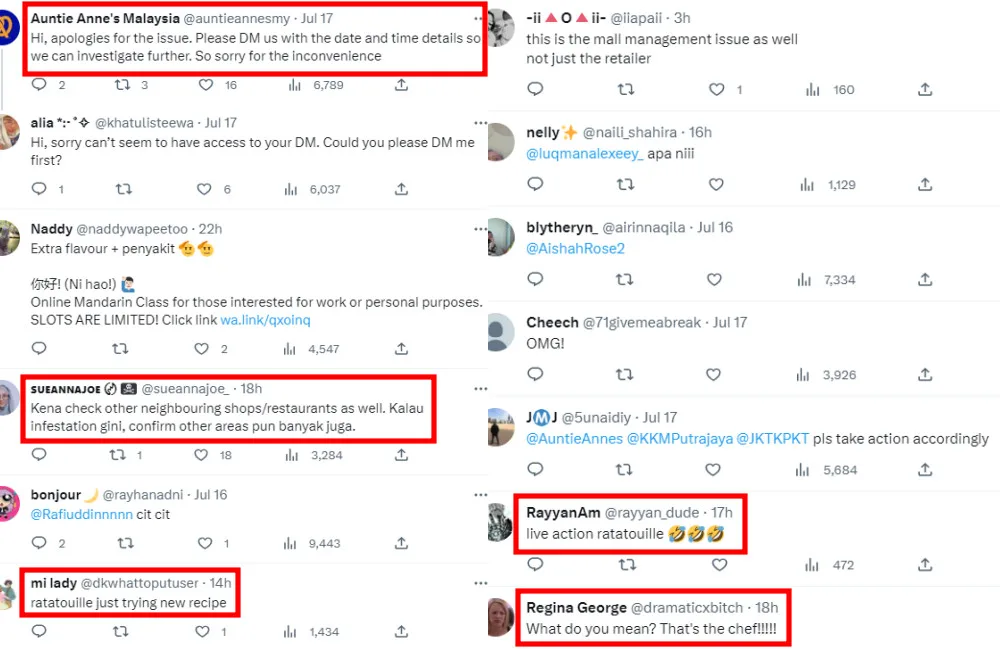Share nelly's apa niii tweet
This screenshot has height=650, width=1000.
coord(925,185)
